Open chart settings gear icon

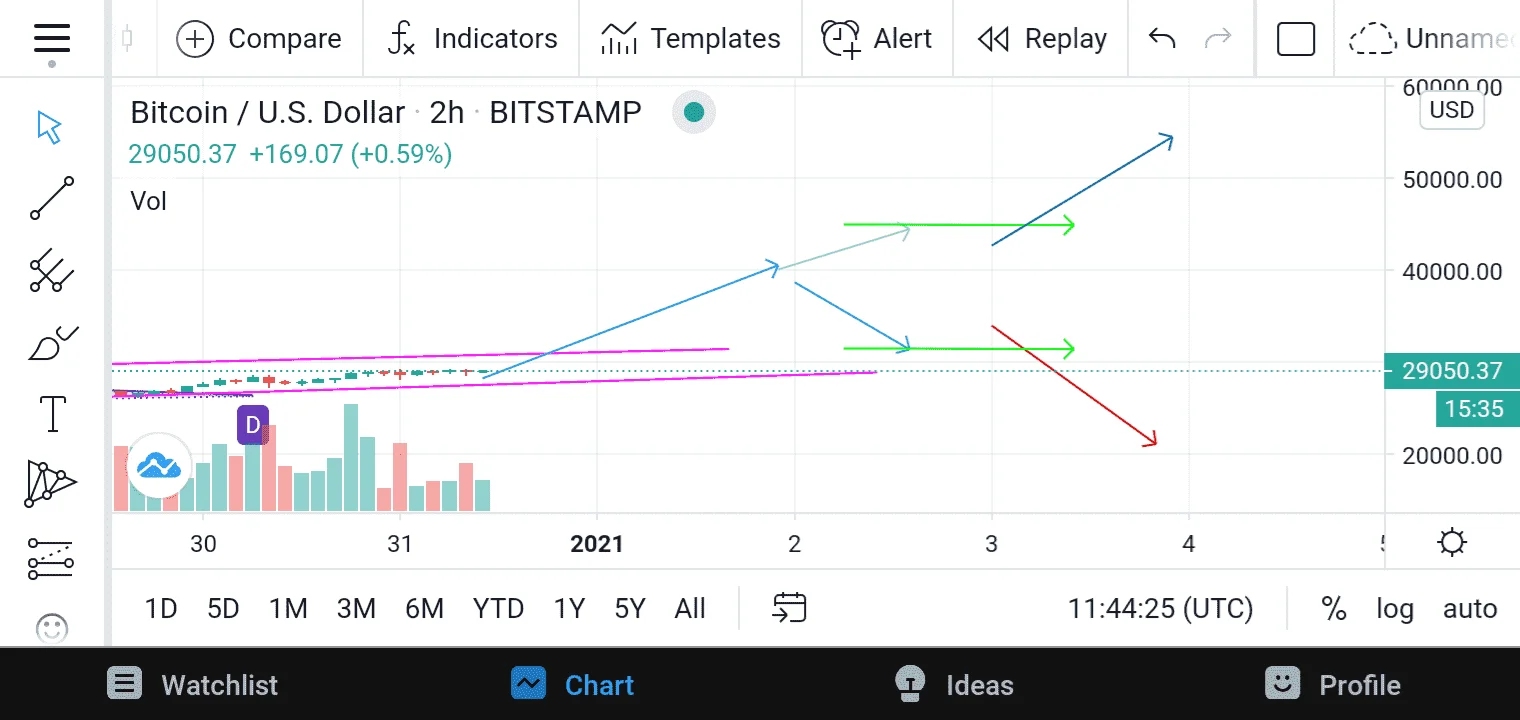1451,543
